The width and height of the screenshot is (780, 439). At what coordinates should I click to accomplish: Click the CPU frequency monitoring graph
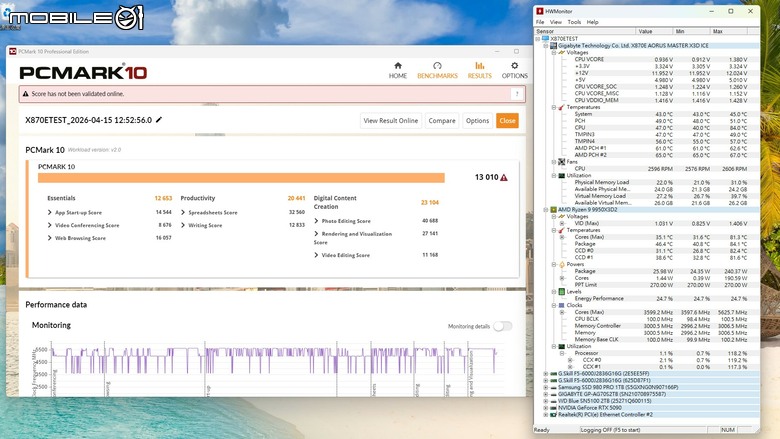pos(274,368)
